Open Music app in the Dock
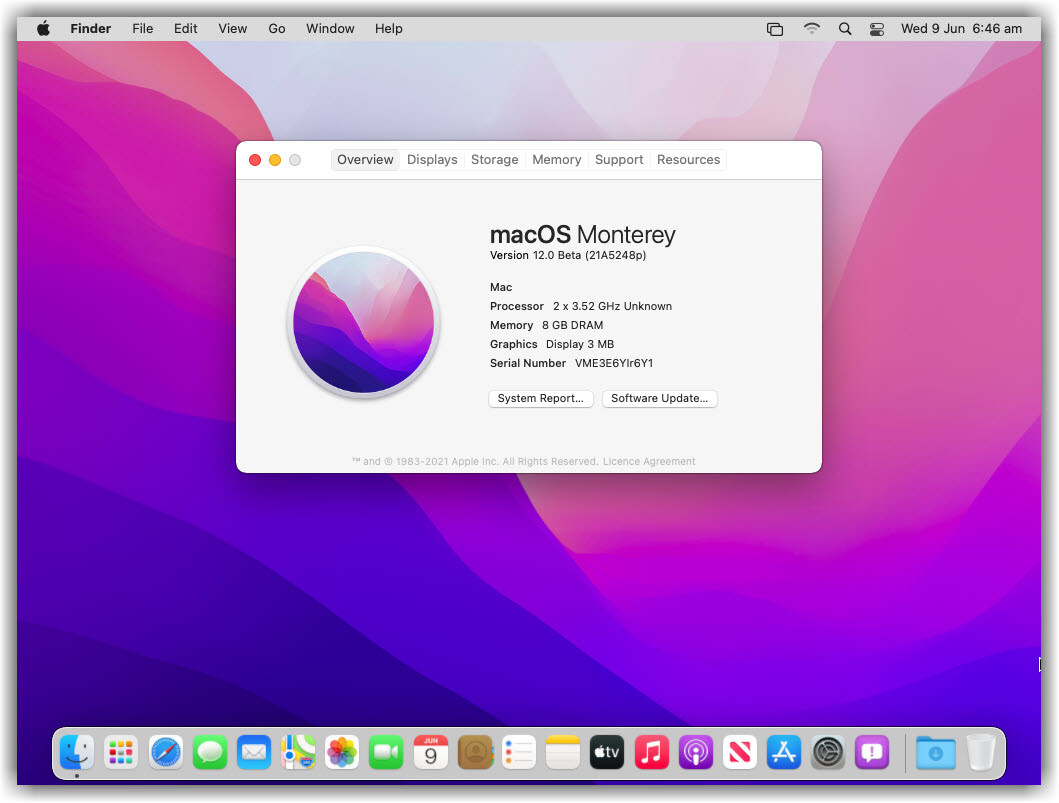The width and height of the screenshot is (1059, 803). click(652, 752)
